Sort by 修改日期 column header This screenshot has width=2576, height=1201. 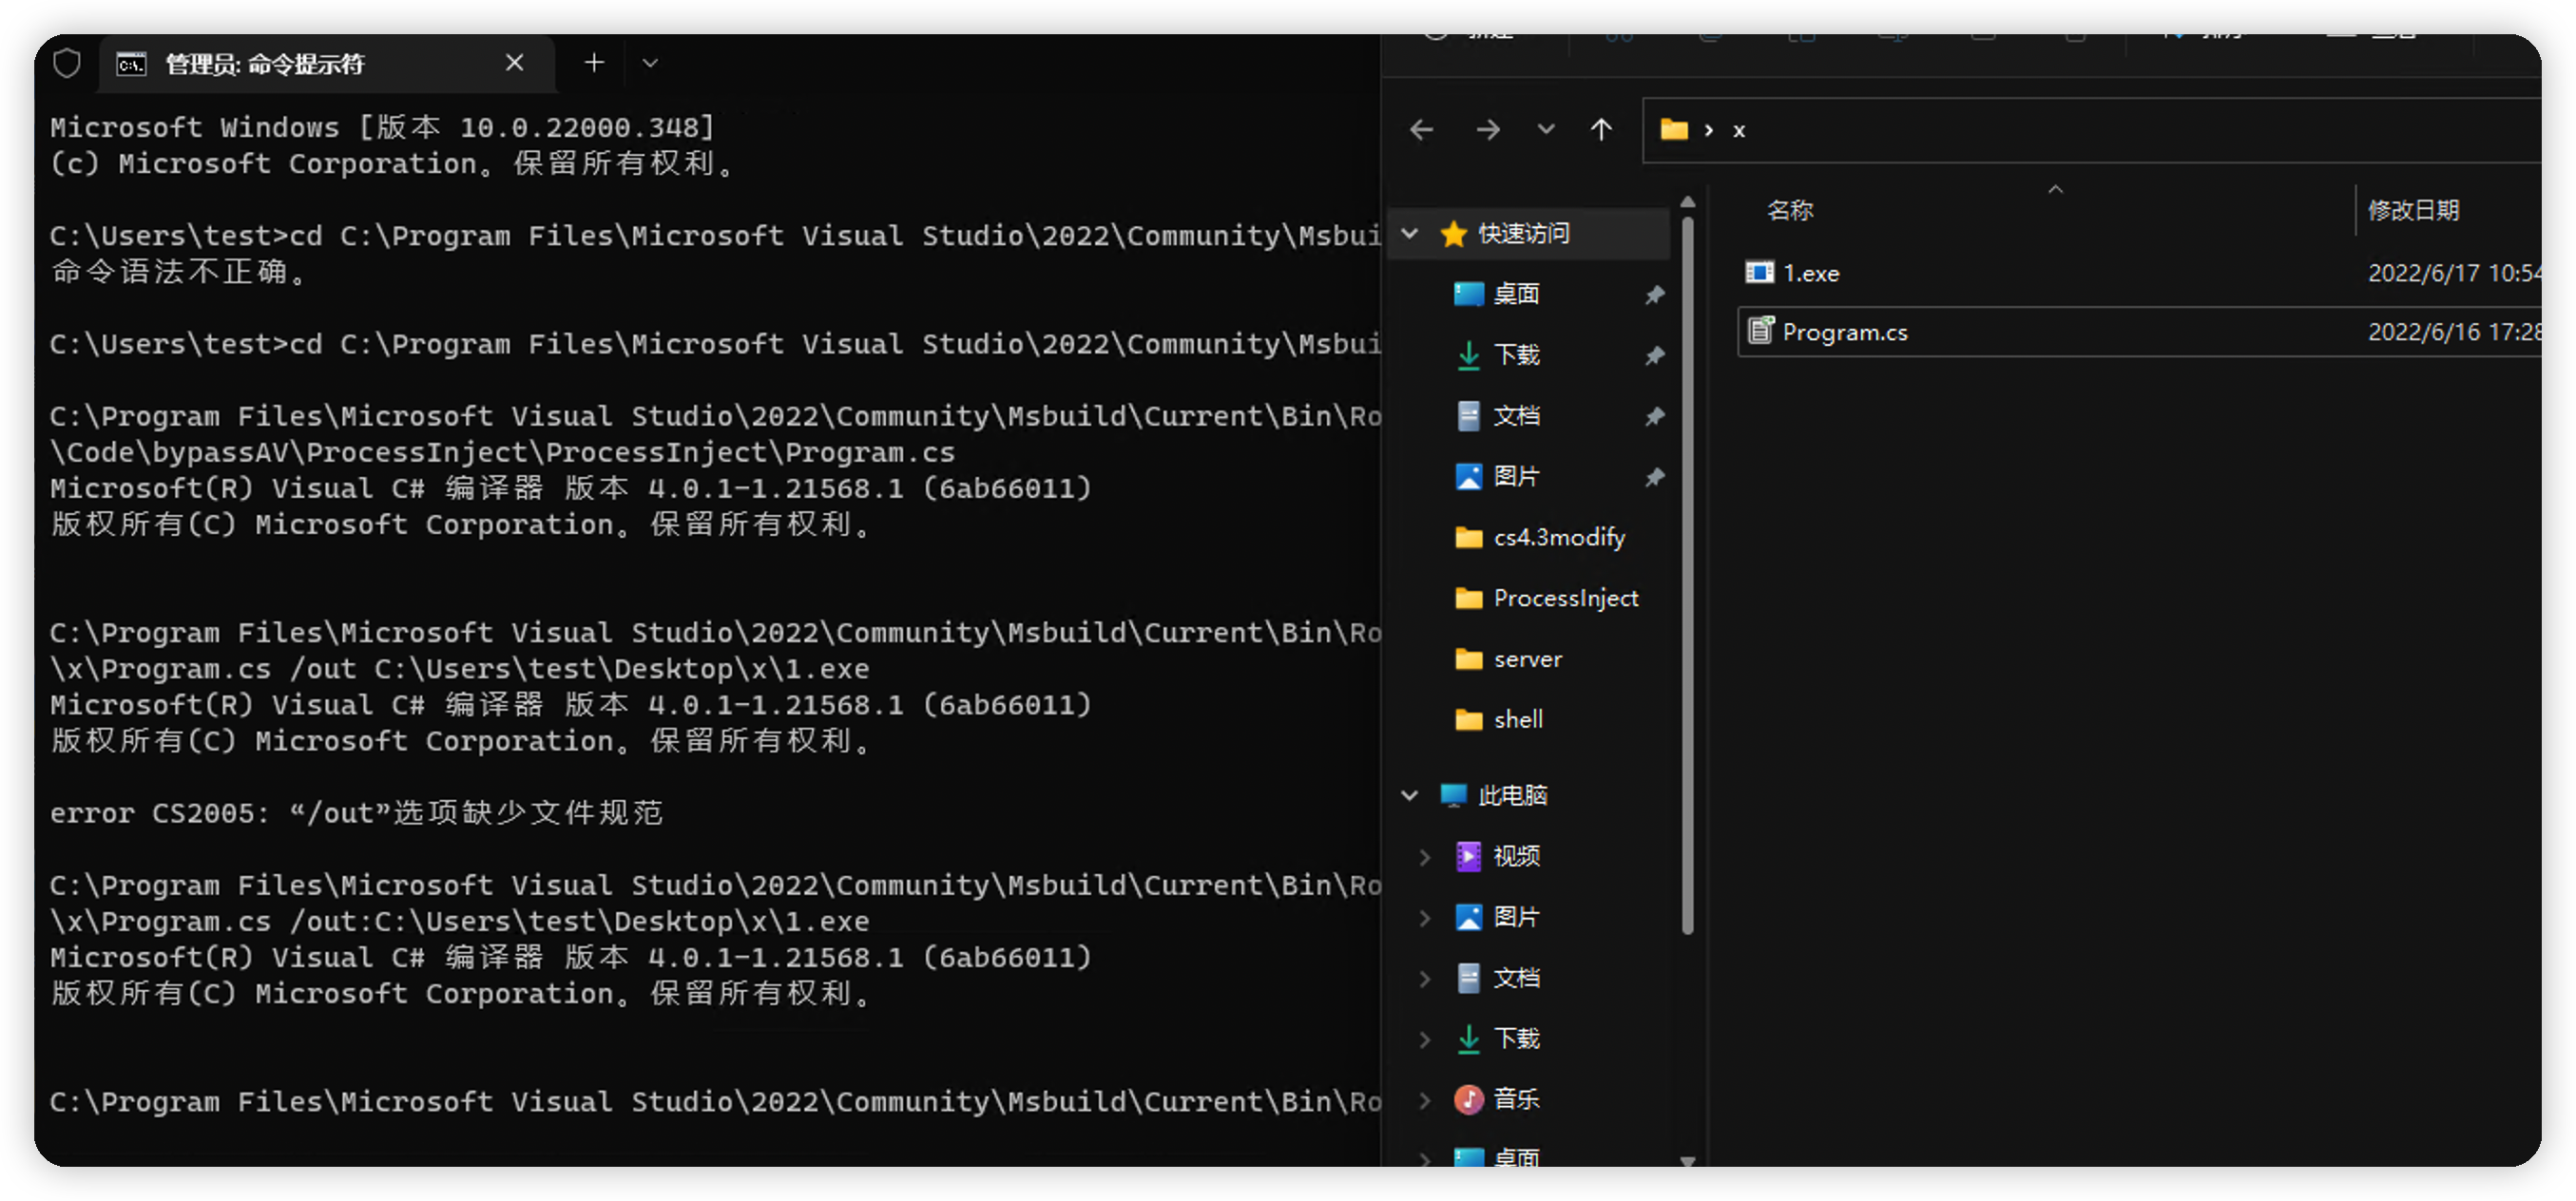pyautogui.click(x=2412, y=211)
